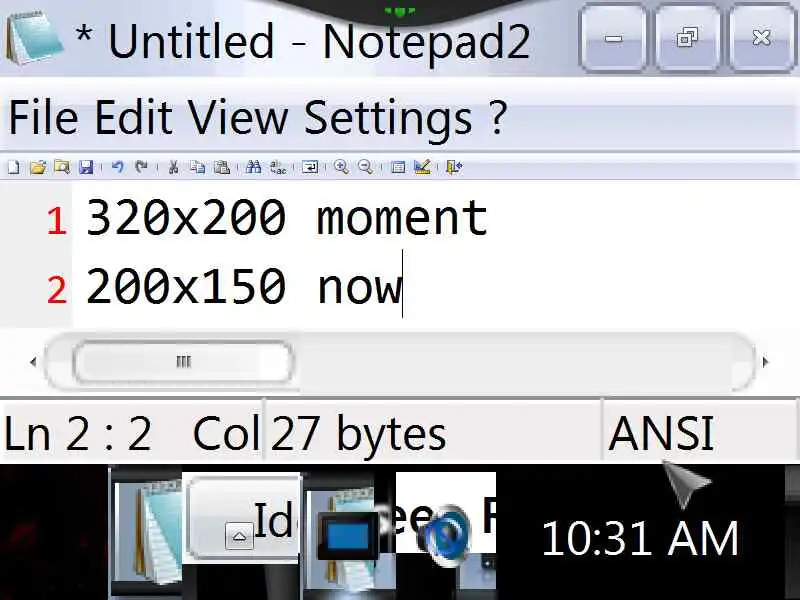Open the Replace tool icon

(x=278, y=167)
